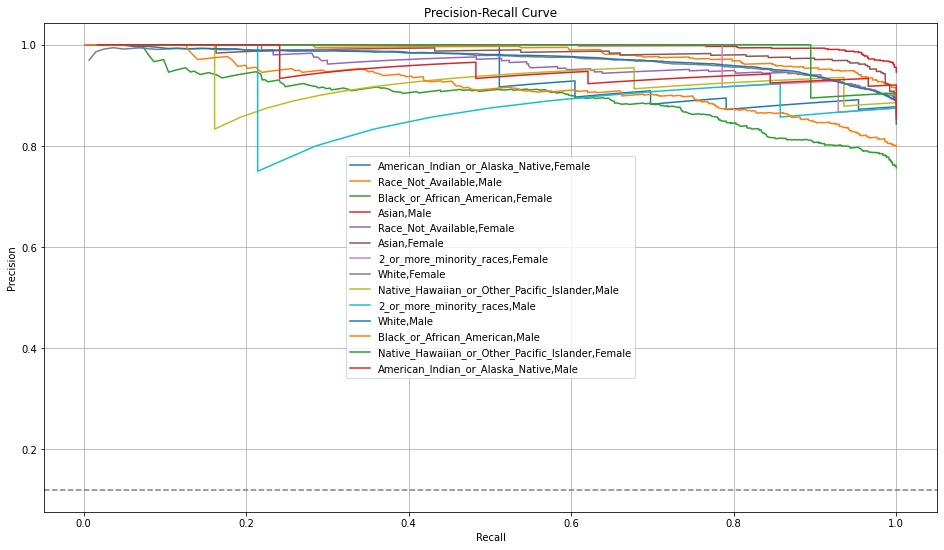Click the brown legend line for Asian,Female
Viewport: 944px width, 550px height.
[x=361, y=244]
